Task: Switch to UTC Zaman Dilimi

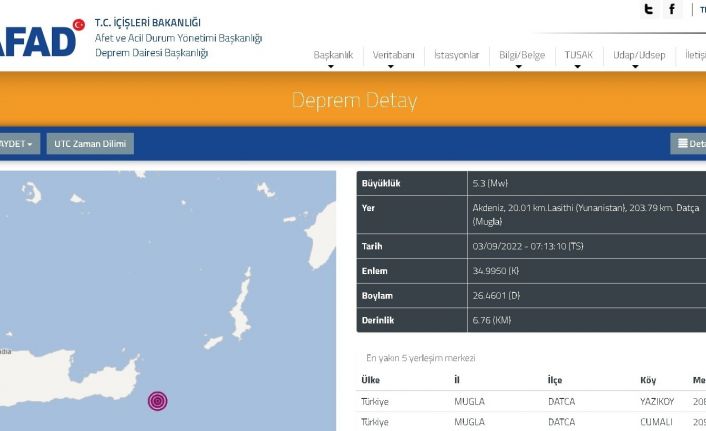Action: (90, 144)
